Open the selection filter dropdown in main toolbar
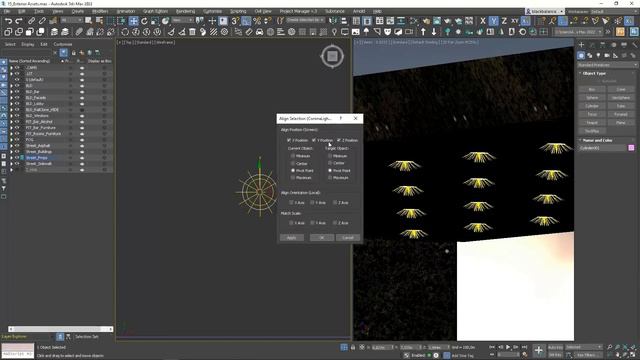Viewport: 640px width, 360px height. point(71,20)
